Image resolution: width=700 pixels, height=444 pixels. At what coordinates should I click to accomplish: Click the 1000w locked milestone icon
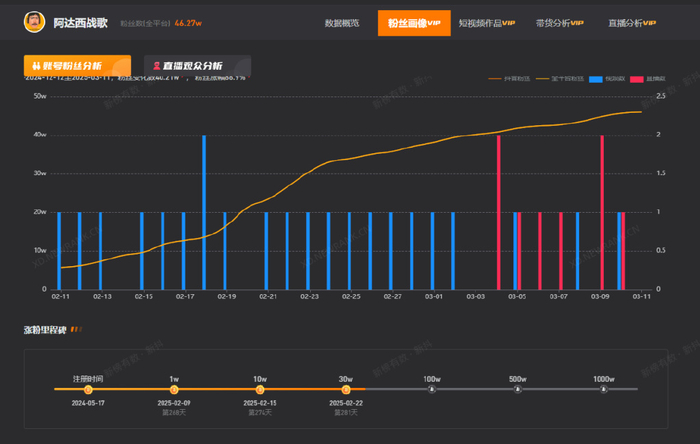click(604, 390)
